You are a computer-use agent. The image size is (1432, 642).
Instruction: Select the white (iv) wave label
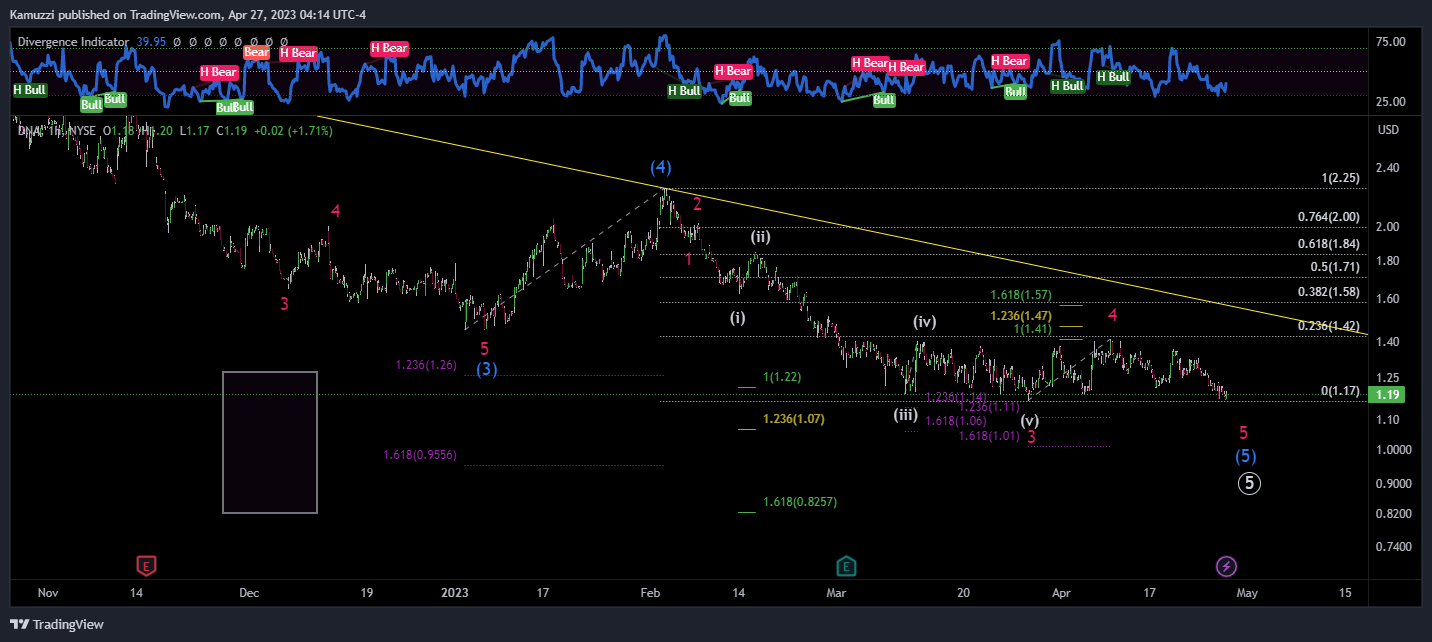click(924, 322)
